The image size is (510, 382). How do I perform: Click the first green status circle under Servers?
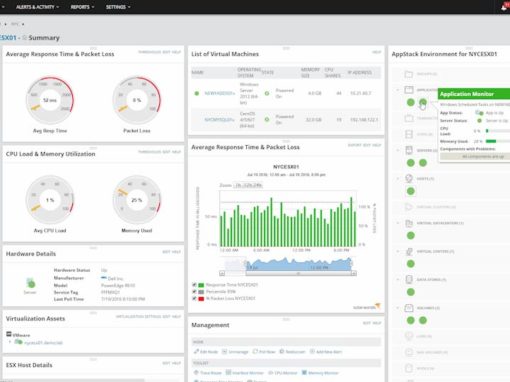(x=411, y=163)
